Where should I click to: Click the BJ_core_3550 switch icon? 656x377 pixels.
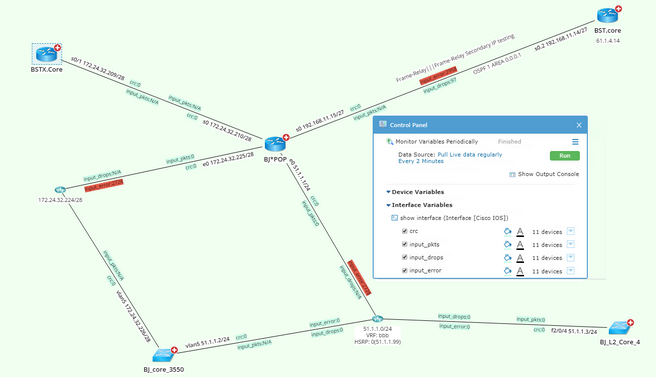click(163, 355)
